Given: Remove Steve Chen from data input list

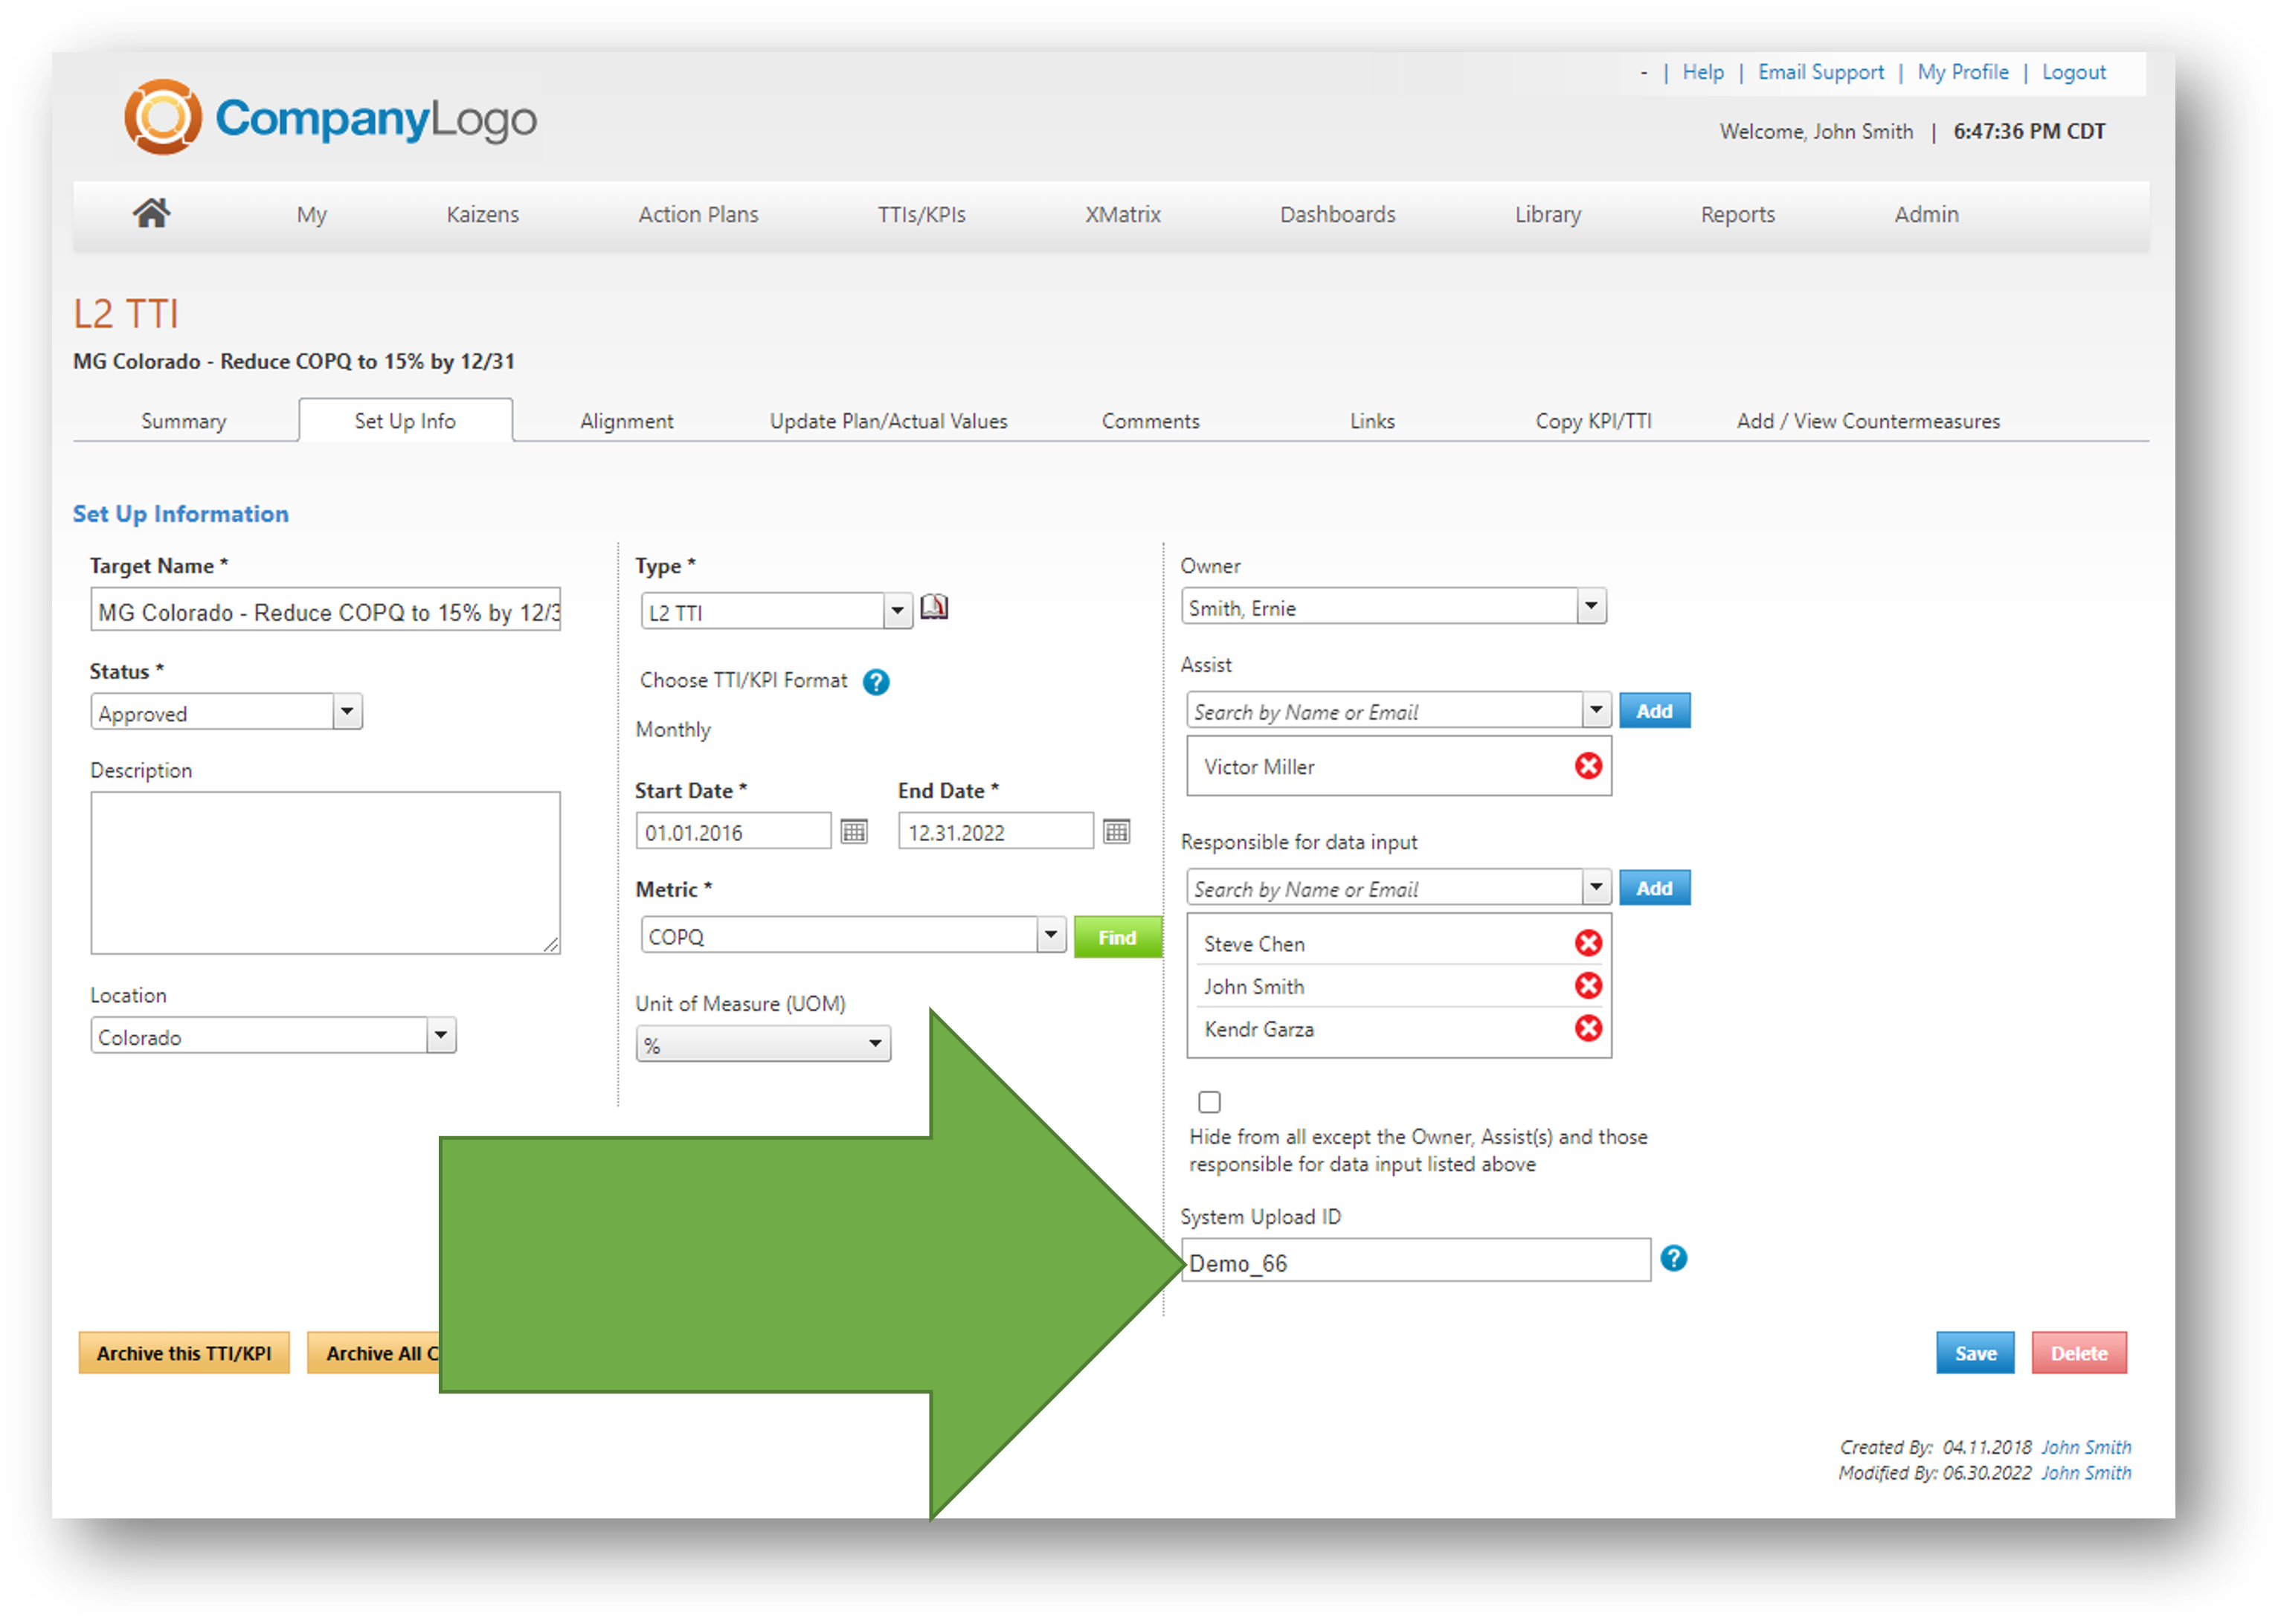Looking at the screenshot, I should tap(1588, 942).
